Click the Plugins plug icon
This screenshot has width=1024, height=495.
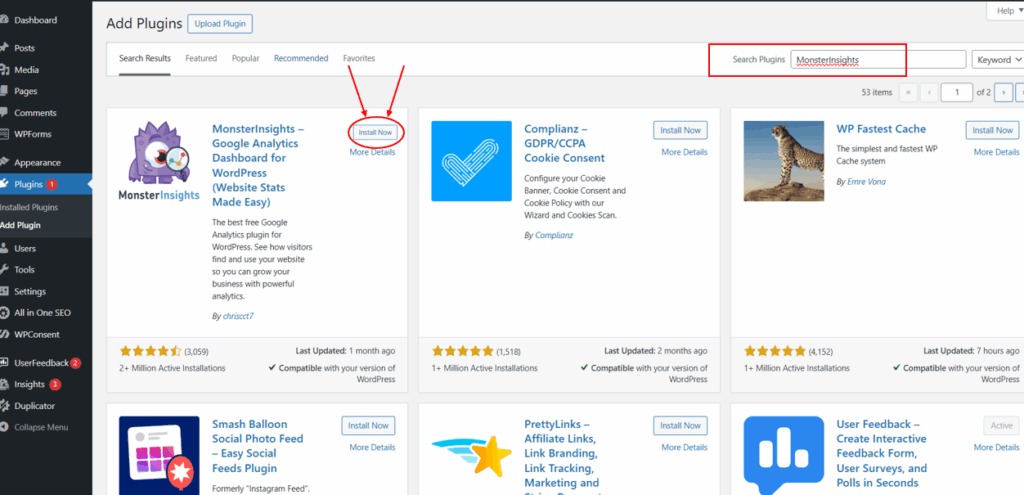(x=4, y=184)
